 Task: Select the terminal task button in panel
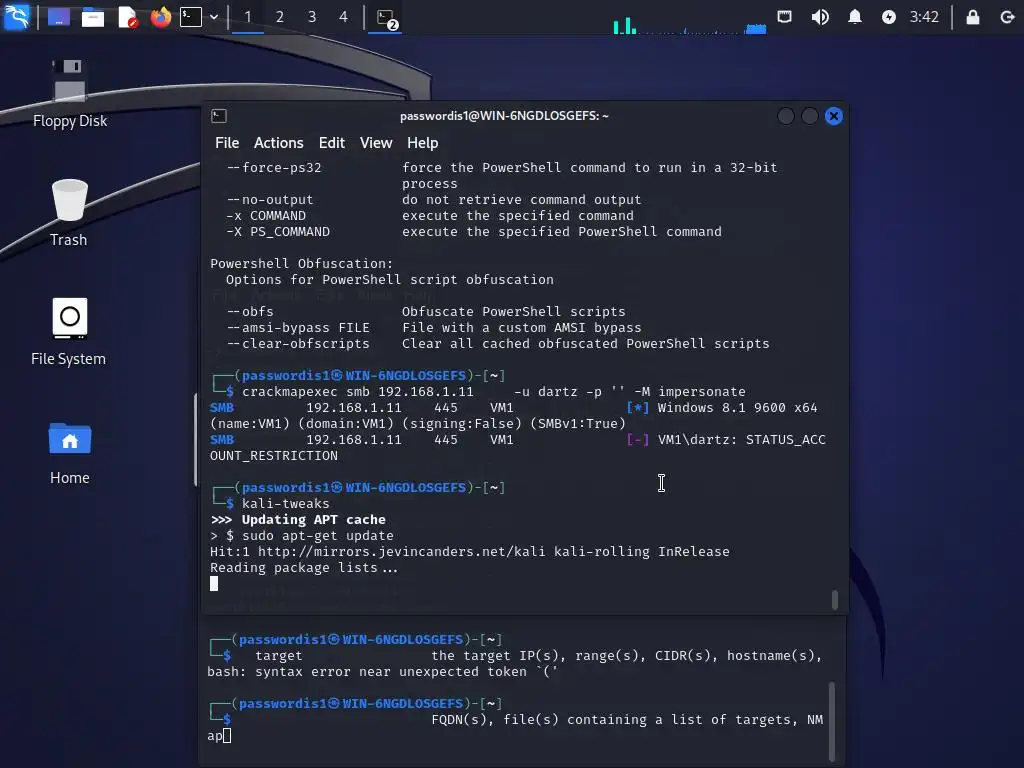pos(386,18)
